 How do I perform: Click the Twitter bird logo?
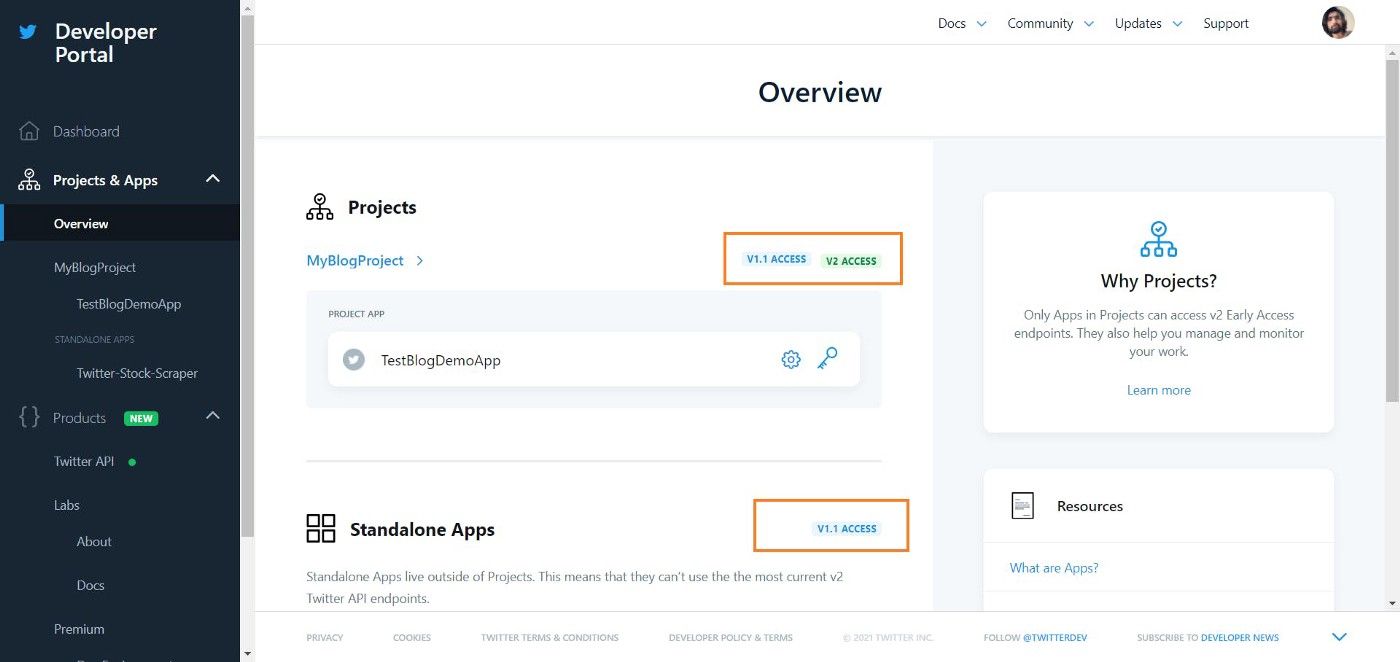(28, 32)
